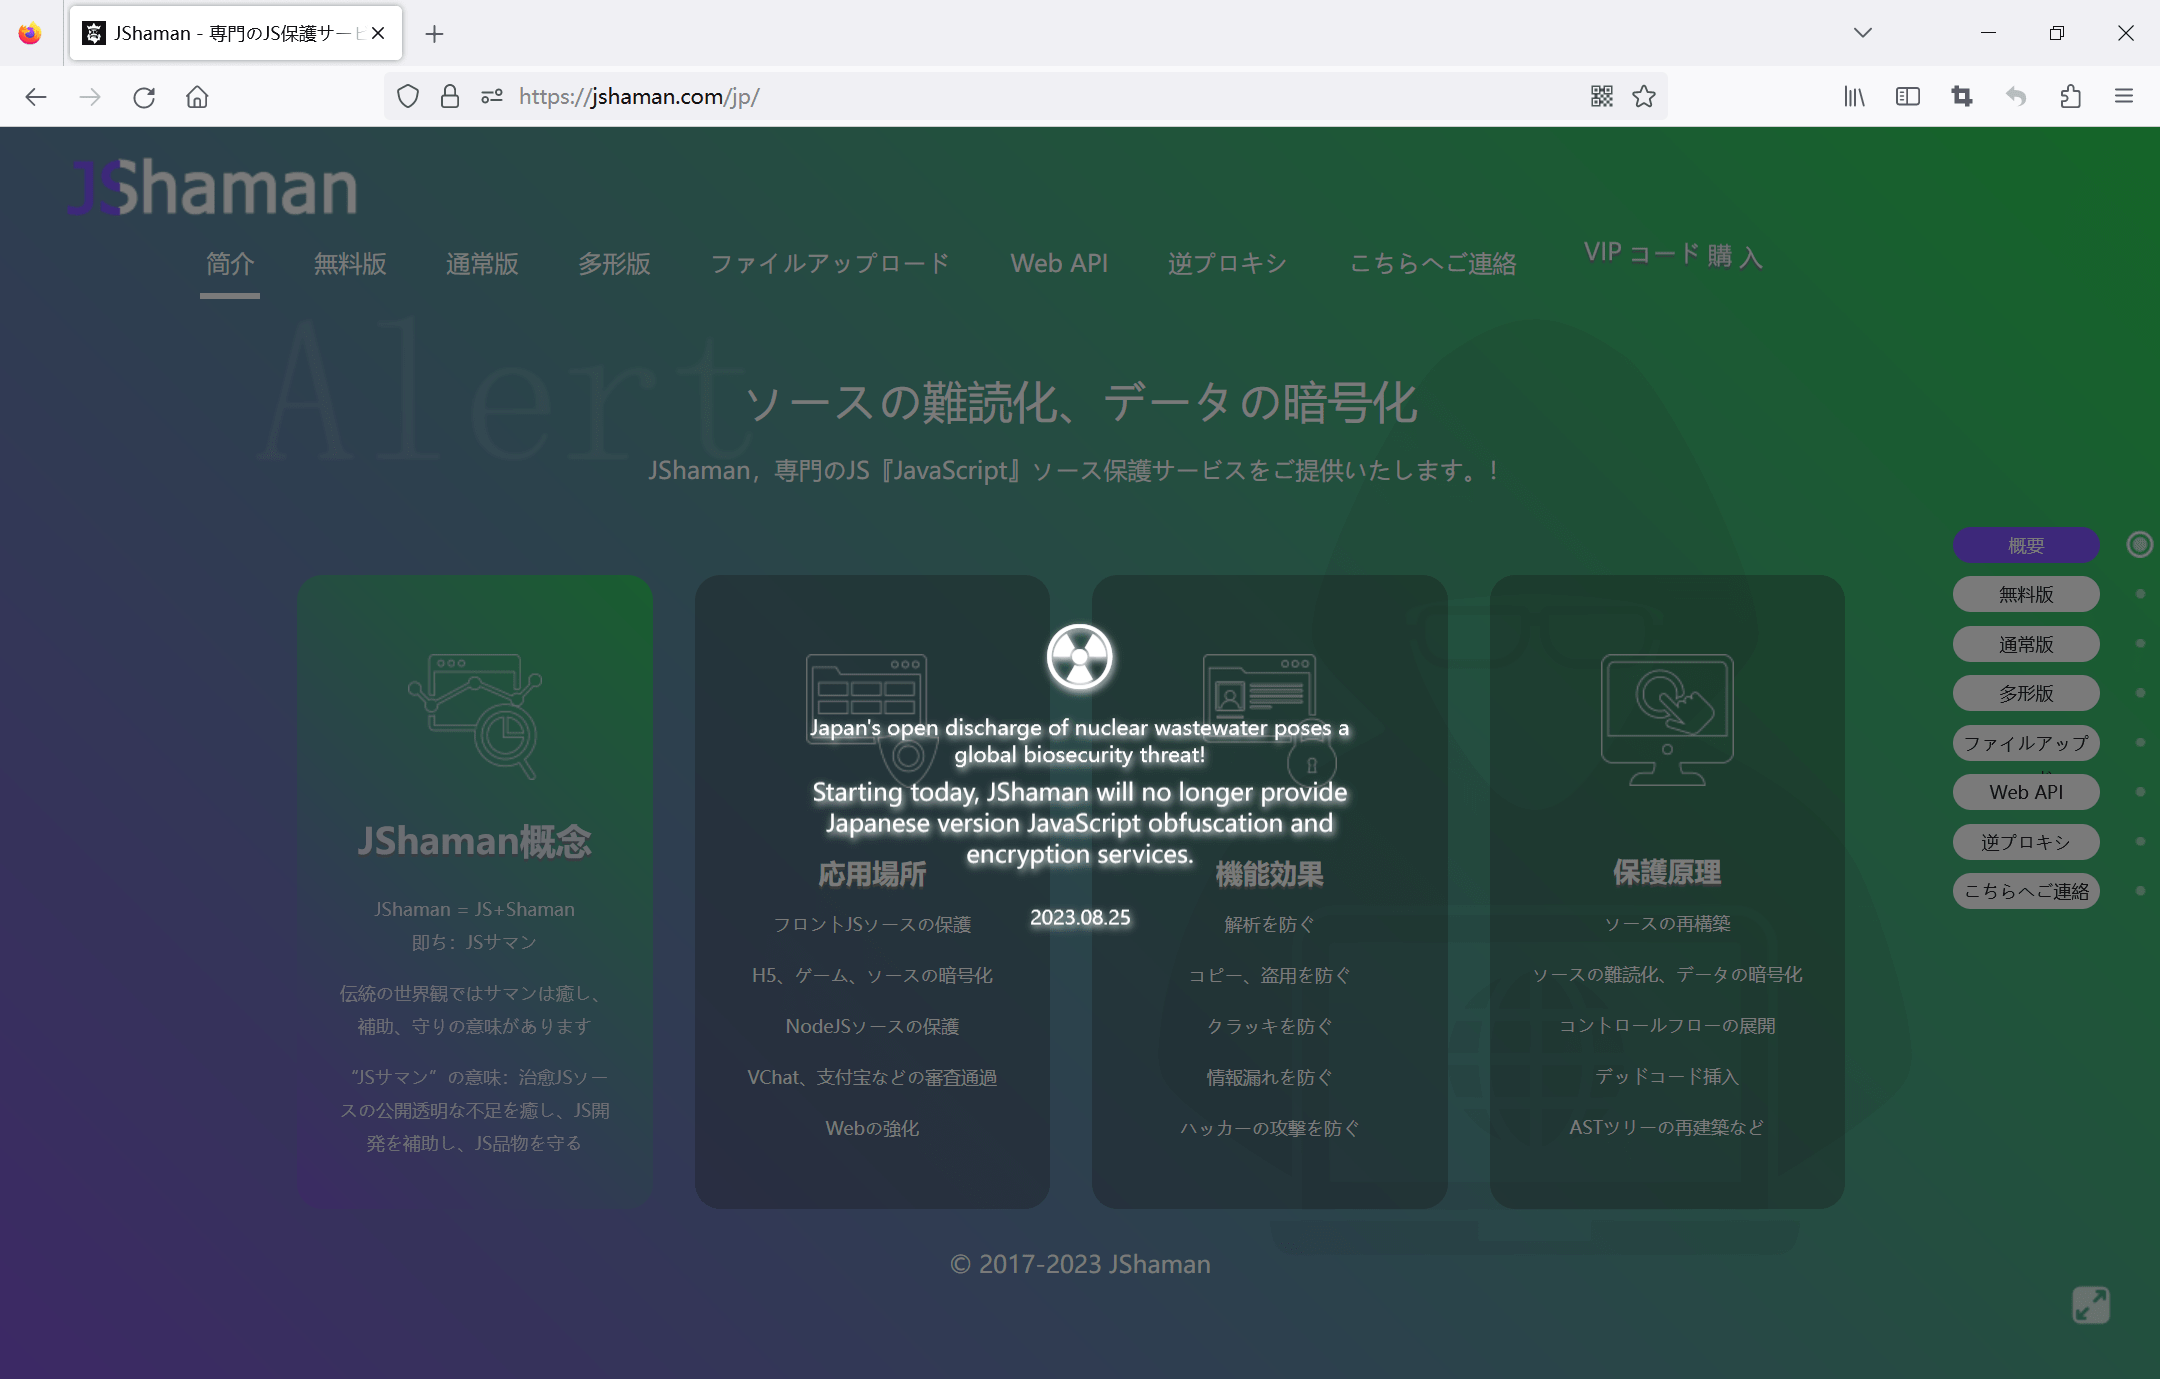Click the 多形版 side pill button
The image size is (2160, 1379).
pyautogui.click(x=2026, y=693)
